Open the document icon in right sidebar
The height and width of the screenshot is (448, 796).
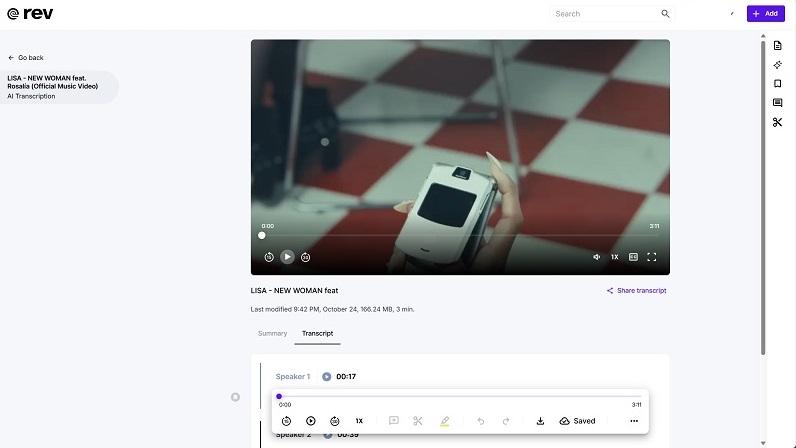[777, 46]
